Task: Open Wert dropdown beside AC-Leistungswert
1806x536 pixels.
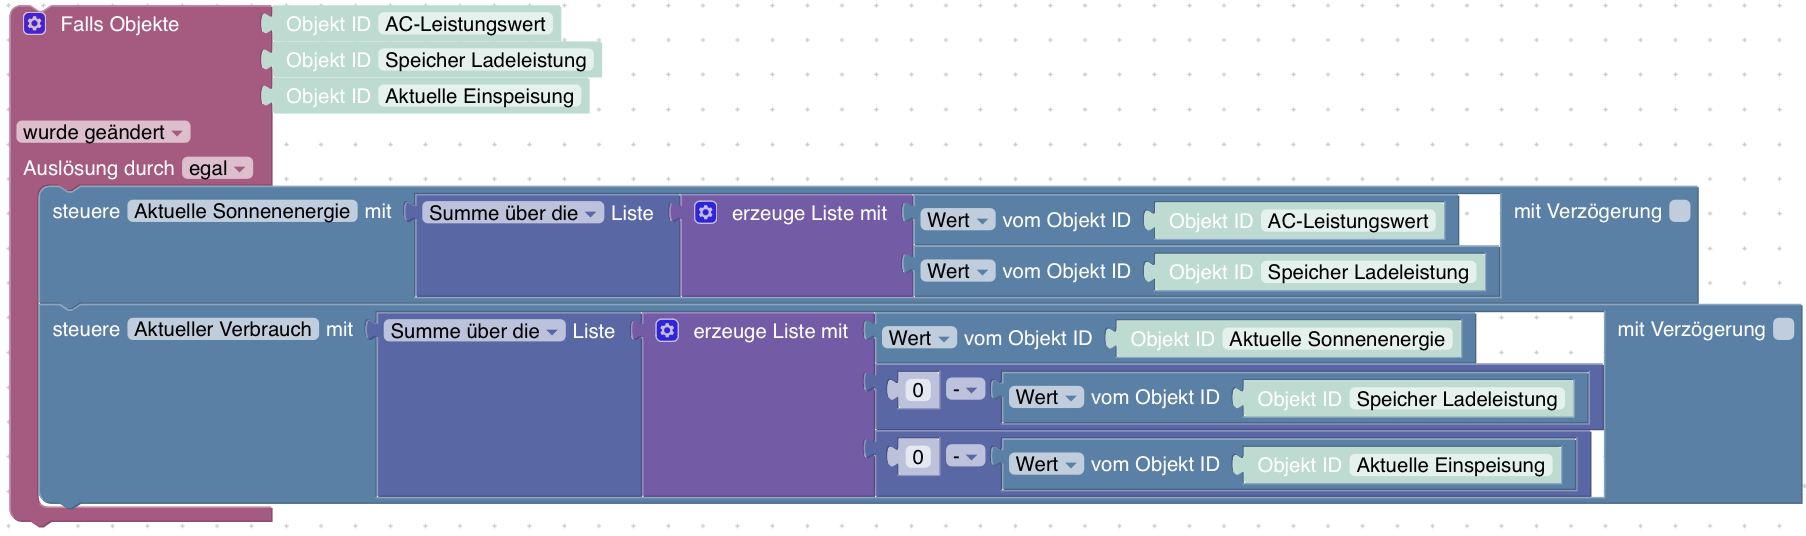Action: [x=957, y=220]
